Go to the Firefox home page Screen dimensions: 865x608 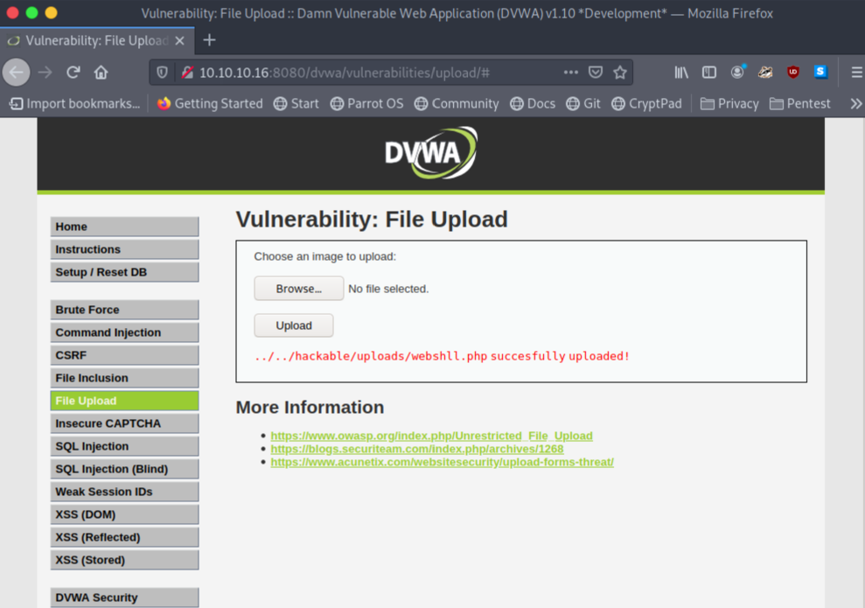point(101,72)
